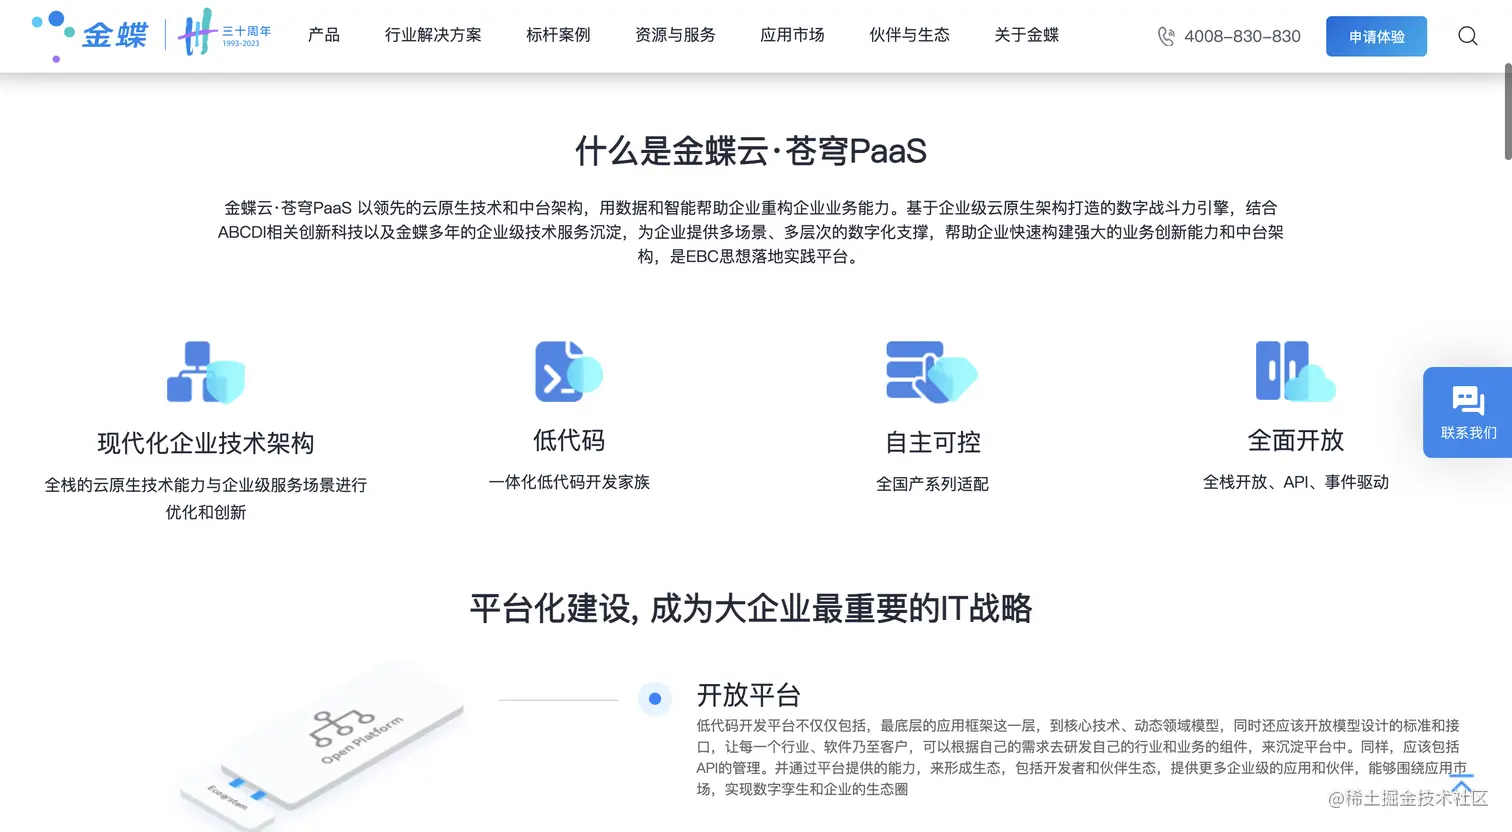Image resolution: width=1512 pixels, height=832 pixels.
Task: Open the search magnifier icon
Action: (x=1467, y=36)
